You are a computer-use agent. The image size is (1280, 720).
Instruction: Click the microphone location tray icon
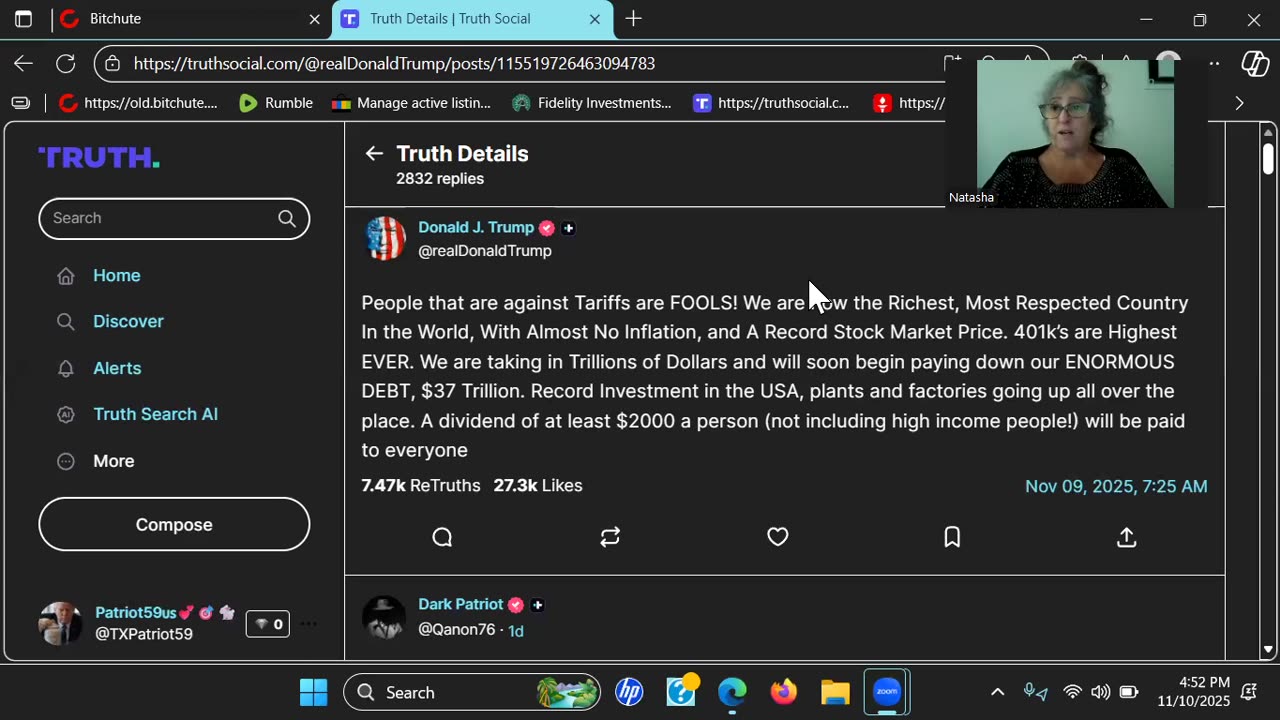click(x=1036, y=692)
